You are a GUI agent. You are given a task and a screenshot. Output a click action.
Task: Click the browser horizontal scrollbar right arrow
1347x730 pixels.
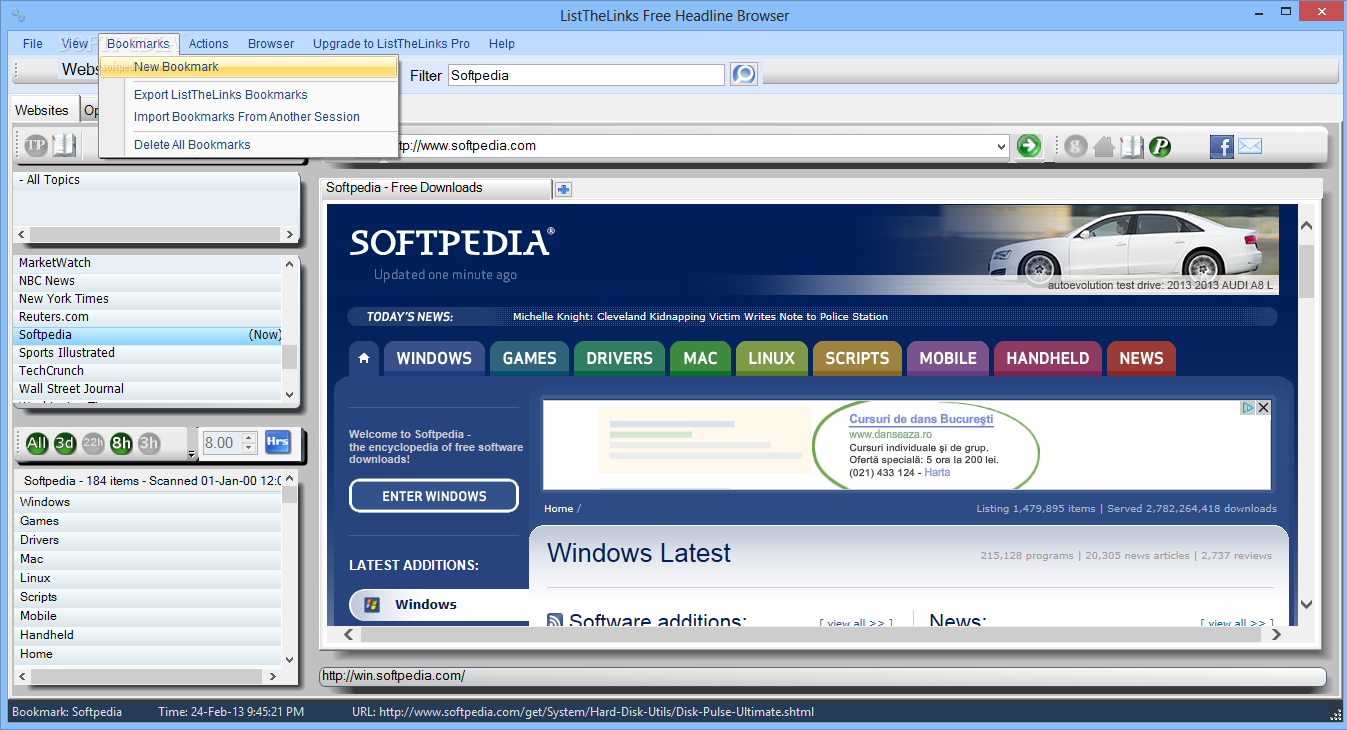[1275, 634]
